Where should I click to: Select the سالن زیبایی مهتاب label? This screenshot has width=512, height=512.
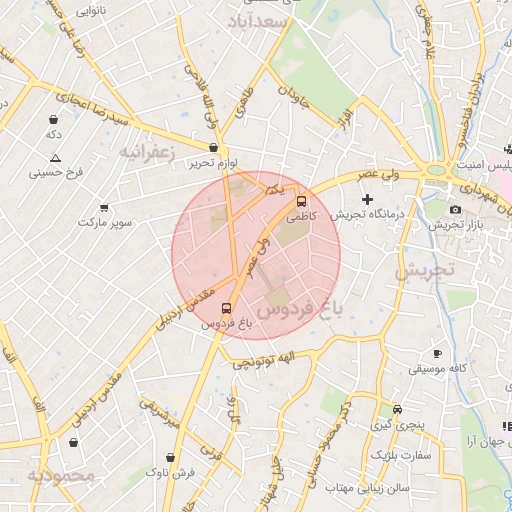point(367,489)
